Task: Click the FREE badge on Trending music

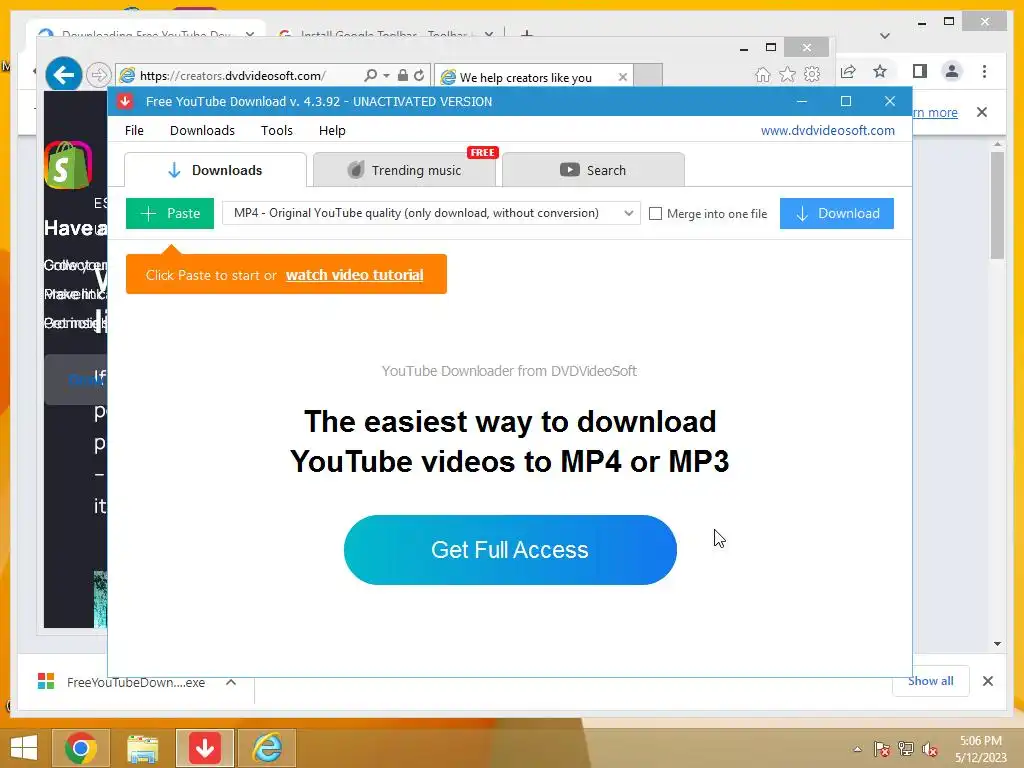Action: (x=483, y=153)
